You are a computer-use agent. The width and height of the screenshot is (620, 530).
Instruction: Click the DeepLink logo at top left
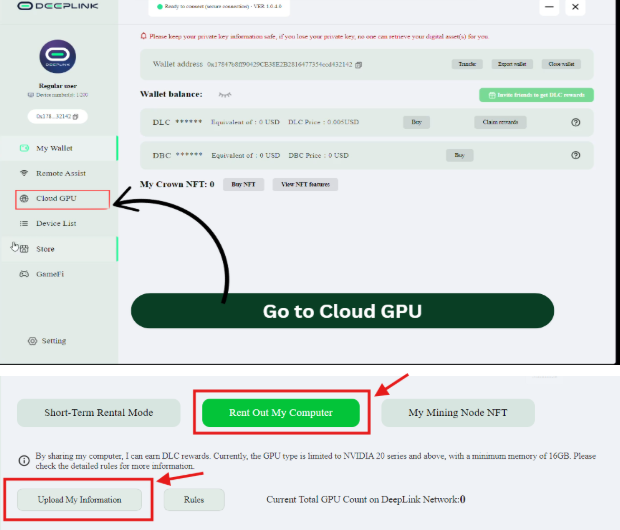58,6
